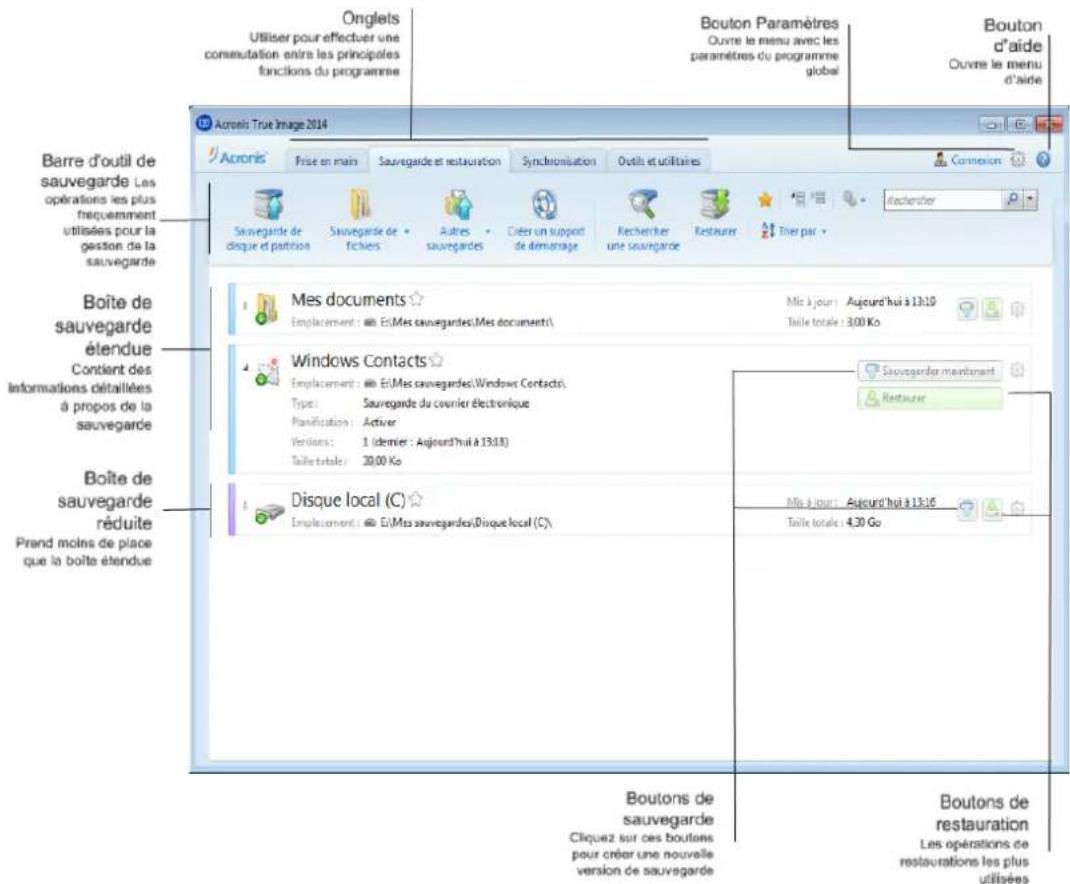
Task: Open the E:\Mes sauvegardes\Windows Contacts\ location
Action: (x=472, y=384)
